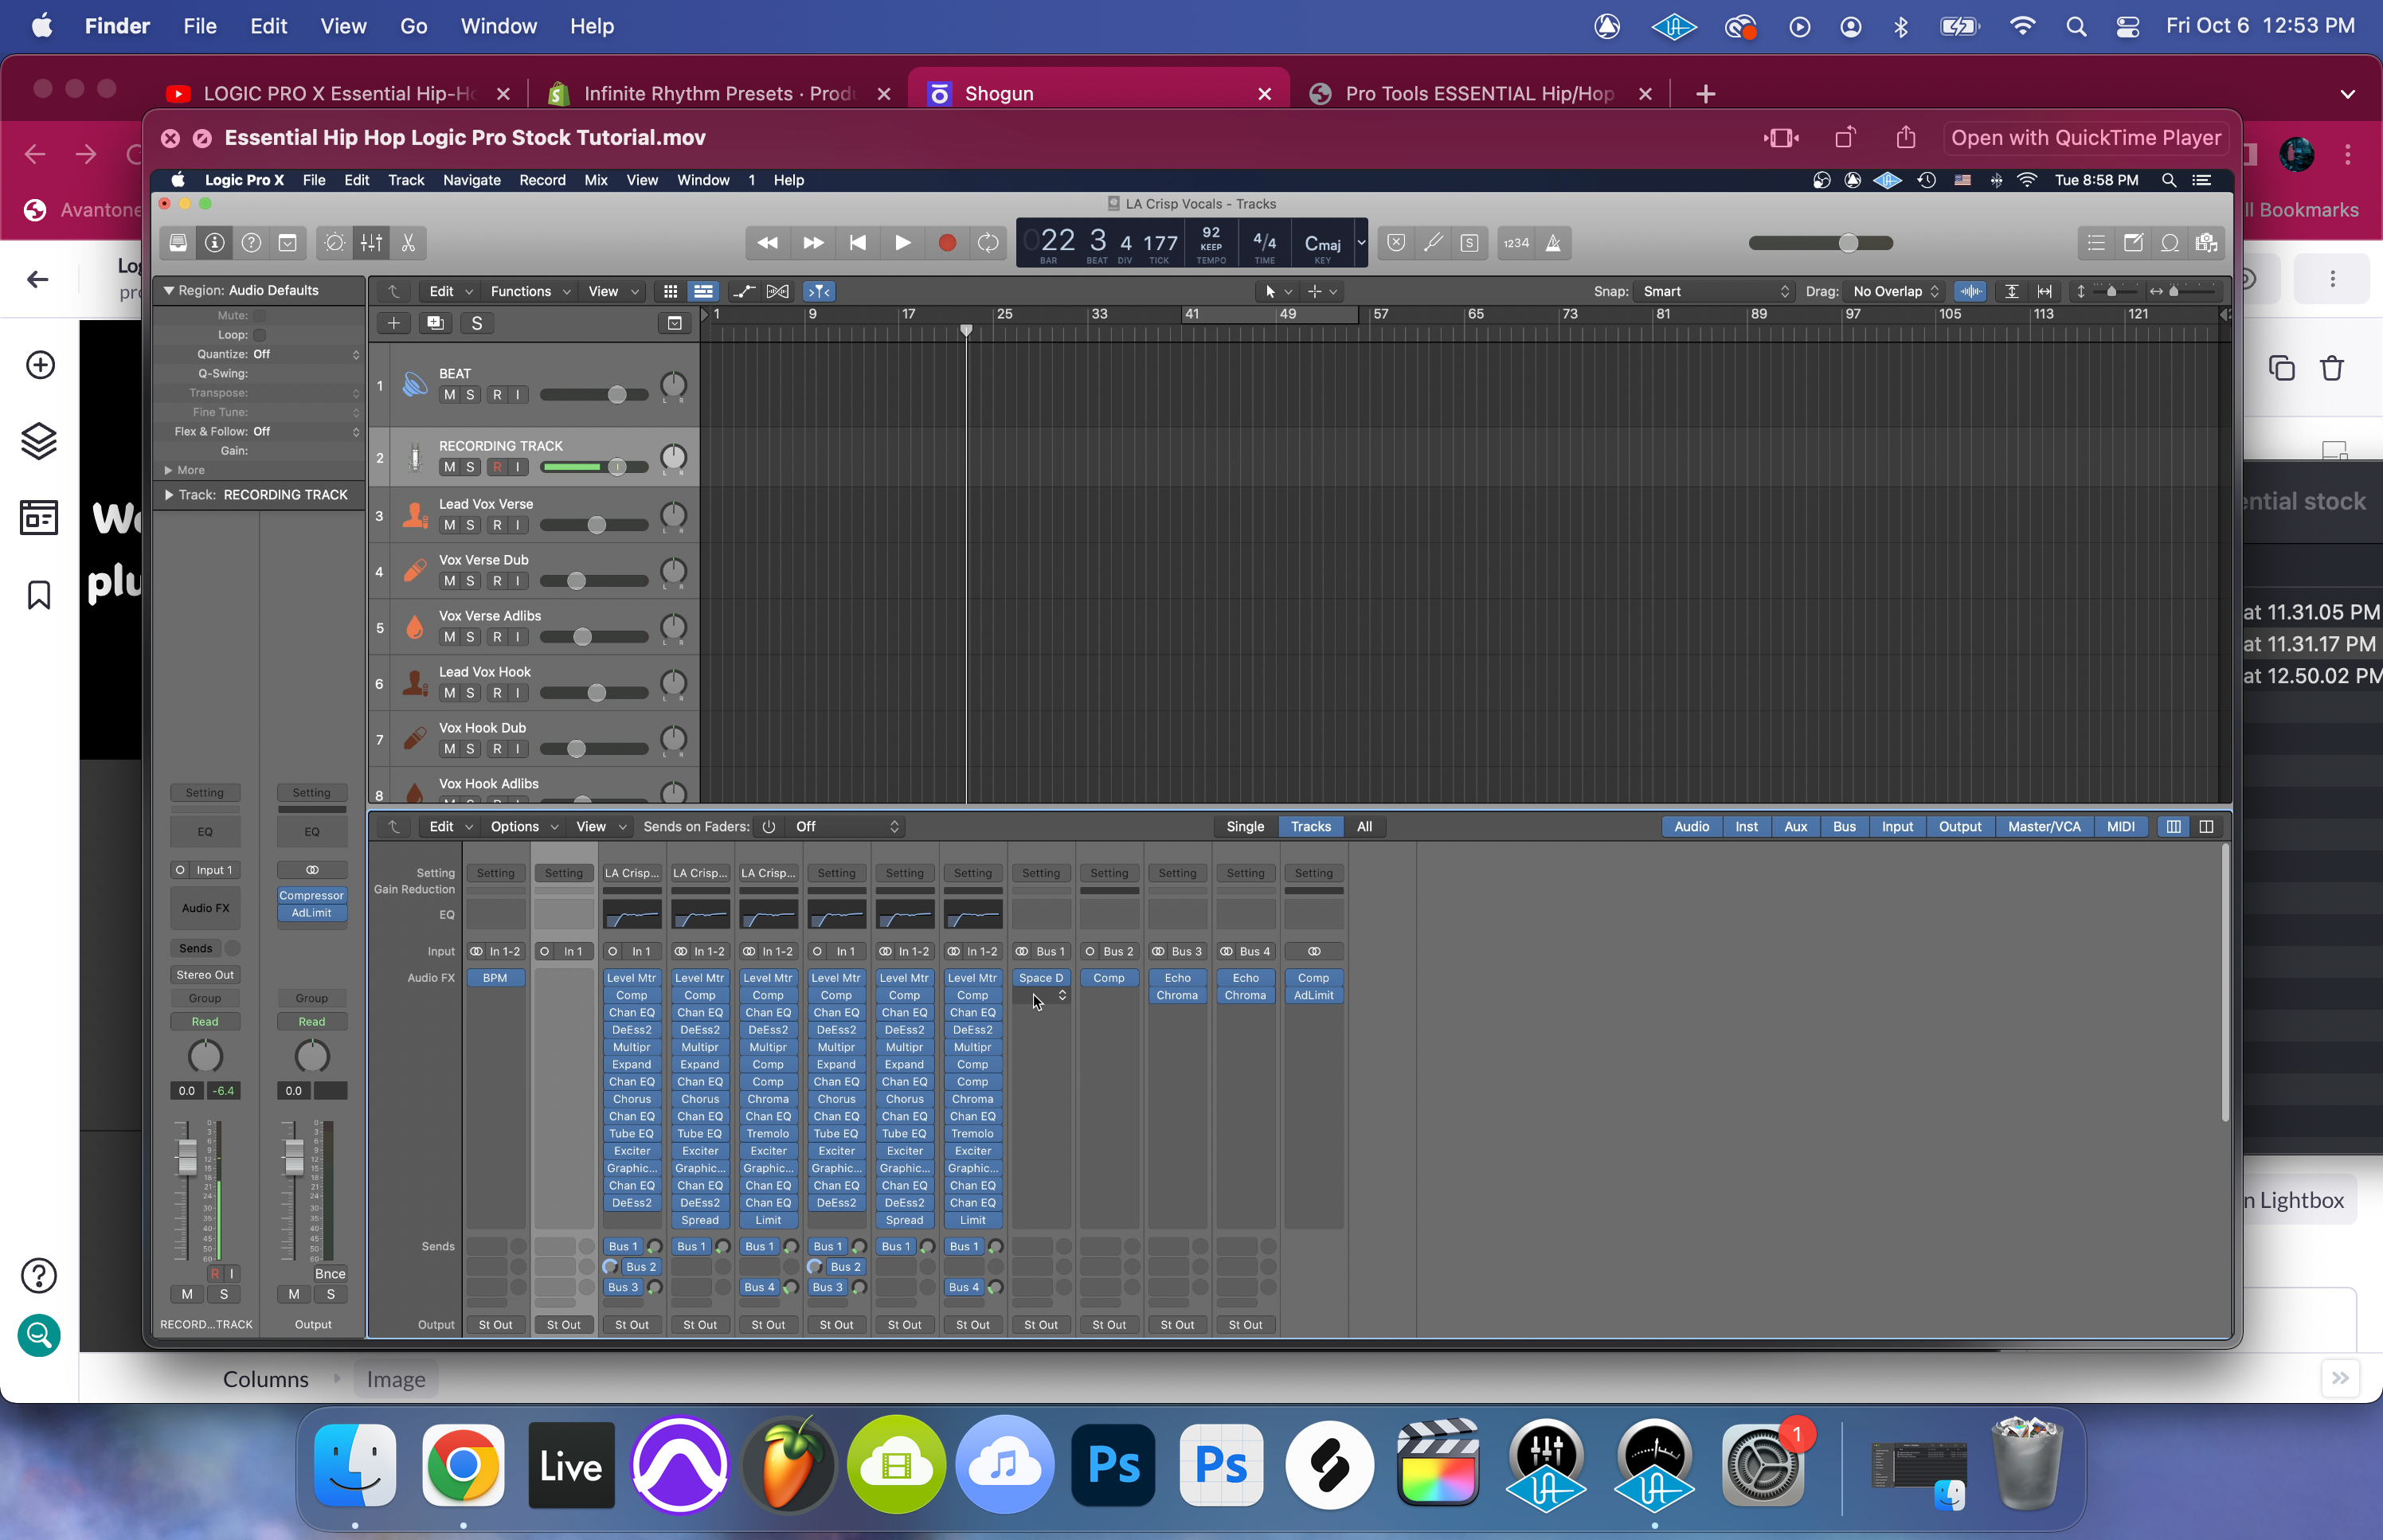Open the Navigate menu in Logic
The width and height of the screenshot is (2383, 1540).
point(471,180)
